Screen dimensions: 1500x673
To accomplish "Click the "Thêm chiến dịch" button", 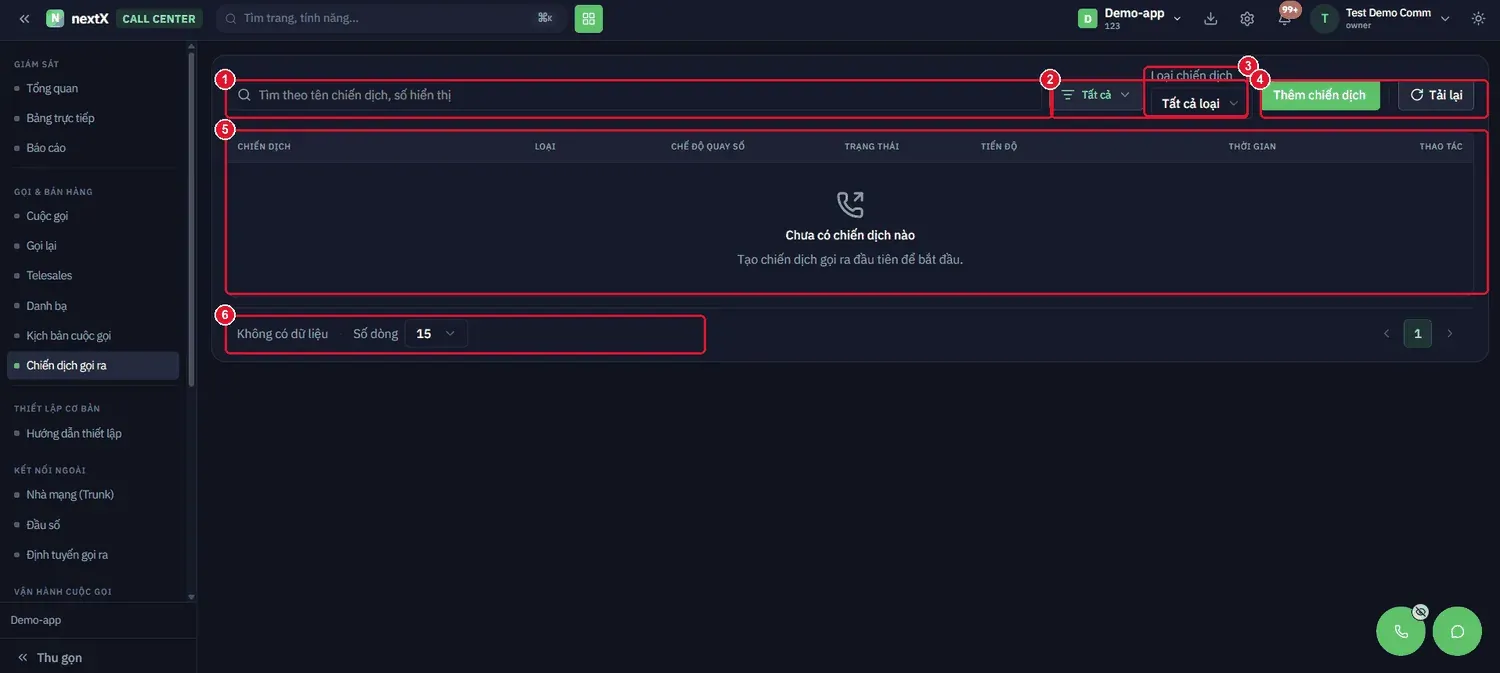I will (1320, 95).
